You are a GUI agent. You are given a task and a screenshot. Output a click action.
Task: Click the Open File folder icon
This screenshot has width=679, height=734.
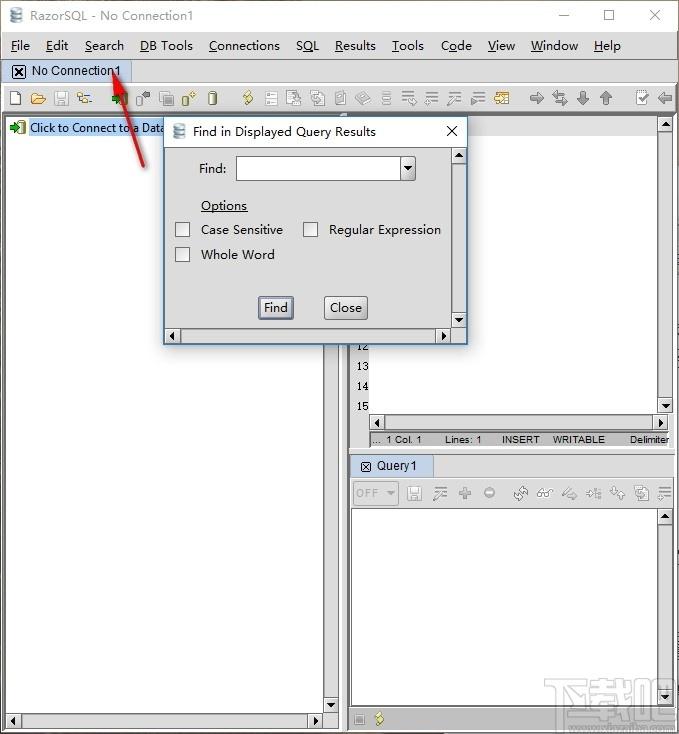click(38, 98)
